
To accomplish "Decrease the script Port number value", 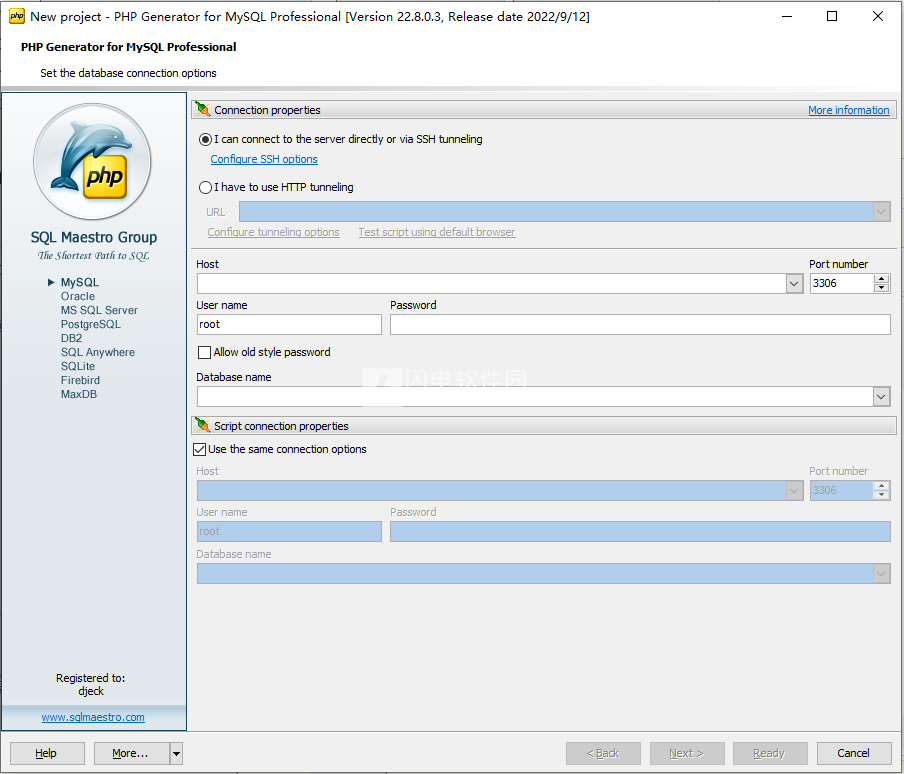I will tap(881, 494).
